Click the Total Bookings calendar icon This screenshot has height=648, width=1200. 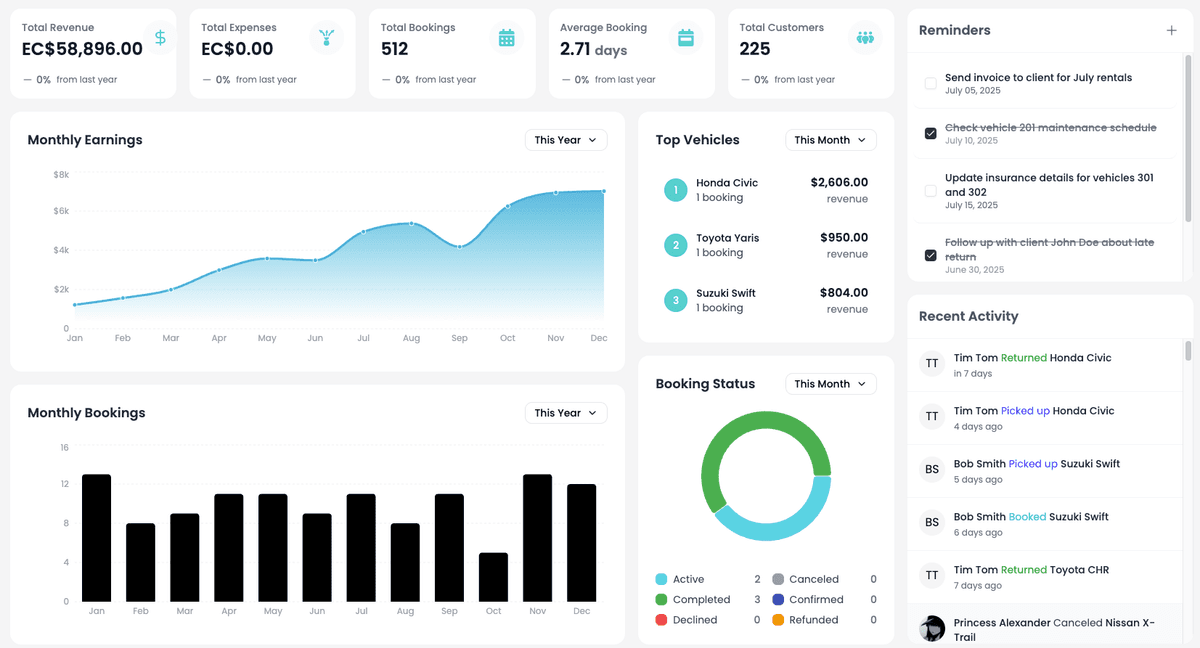tap(506, 38)
